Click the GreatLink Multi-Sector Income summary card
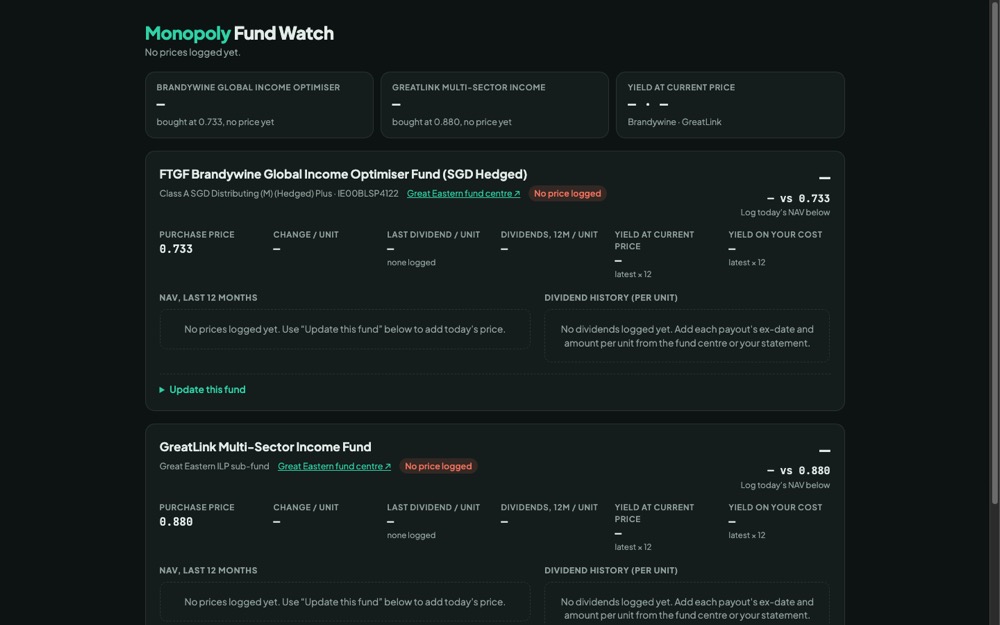 click(494, 105)
